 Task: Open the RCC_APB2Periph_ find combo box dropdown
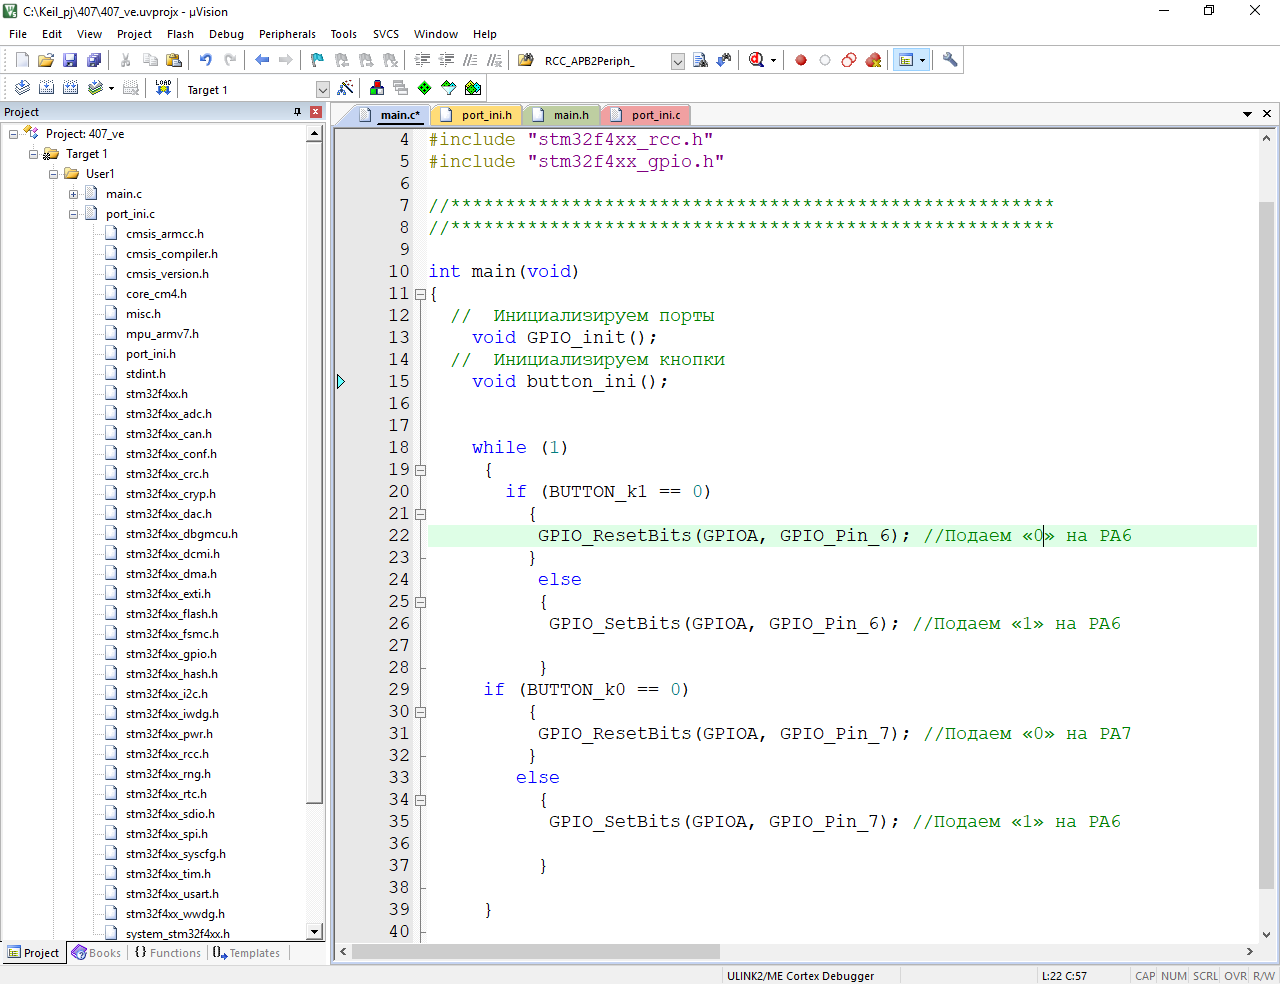tap(677, 61)
